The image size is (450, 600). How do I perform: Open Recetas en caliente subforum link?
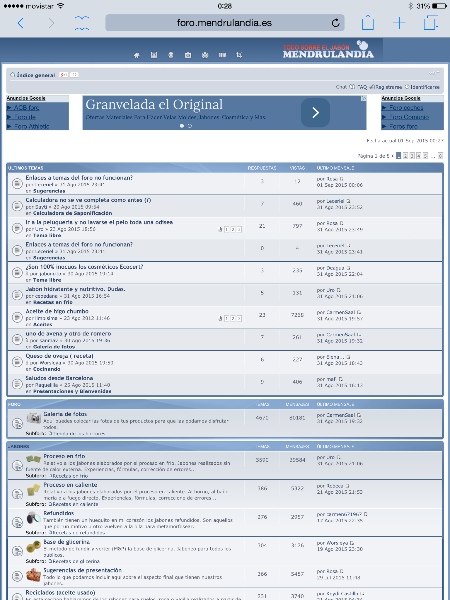pyautogui.click(x=74, y=504)
